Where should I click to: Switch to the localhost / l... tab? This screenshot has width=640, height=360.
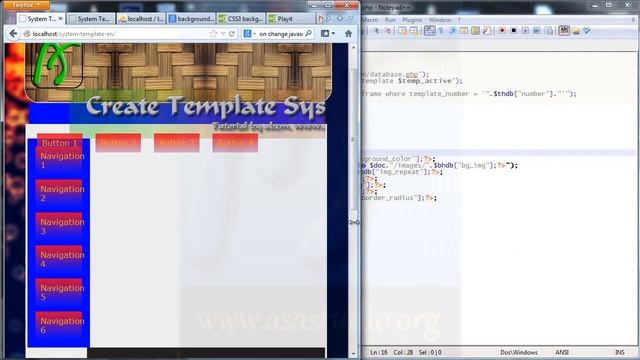tap(141, 19)
